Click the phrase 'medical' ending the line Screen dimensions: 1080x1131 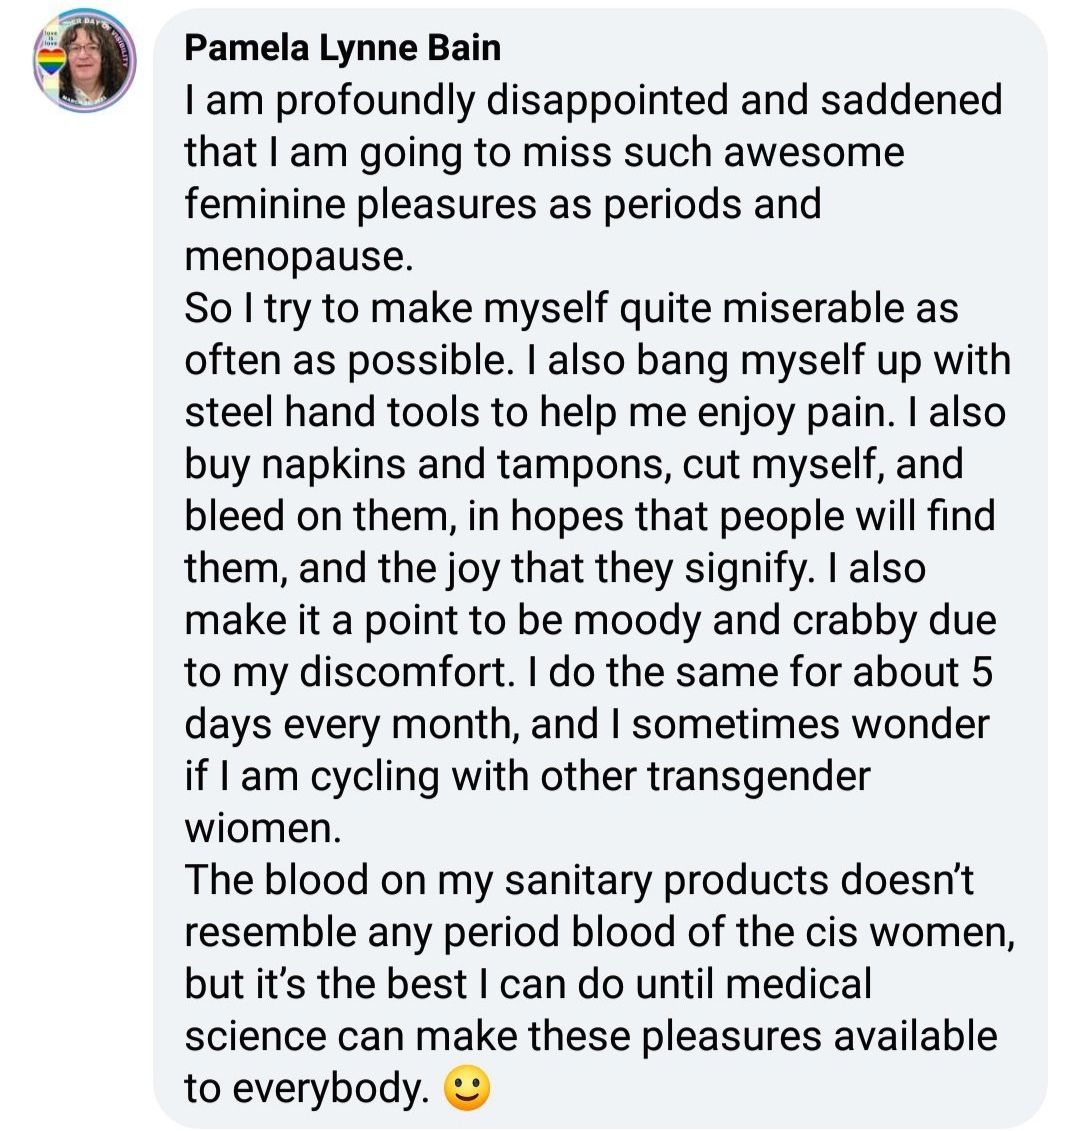click(x=799, y=984)
